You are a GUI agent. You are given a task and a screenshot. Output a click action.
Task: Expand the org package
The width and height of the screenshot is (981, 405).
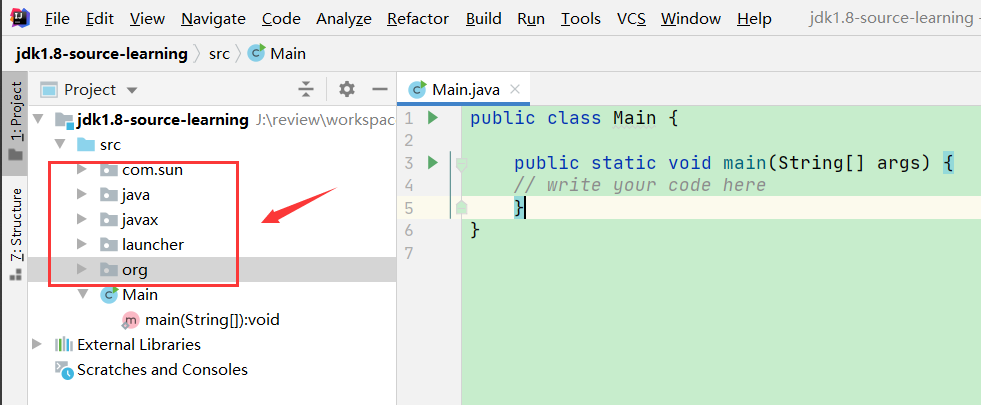pos(81,269)
